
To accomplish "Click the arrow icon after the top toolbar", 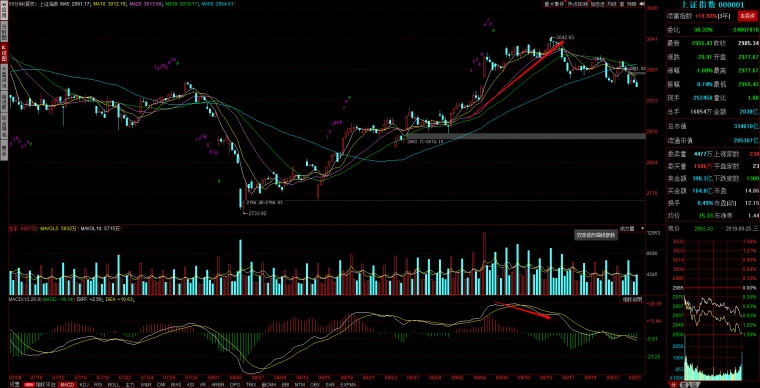I will [x=642, y=4].
